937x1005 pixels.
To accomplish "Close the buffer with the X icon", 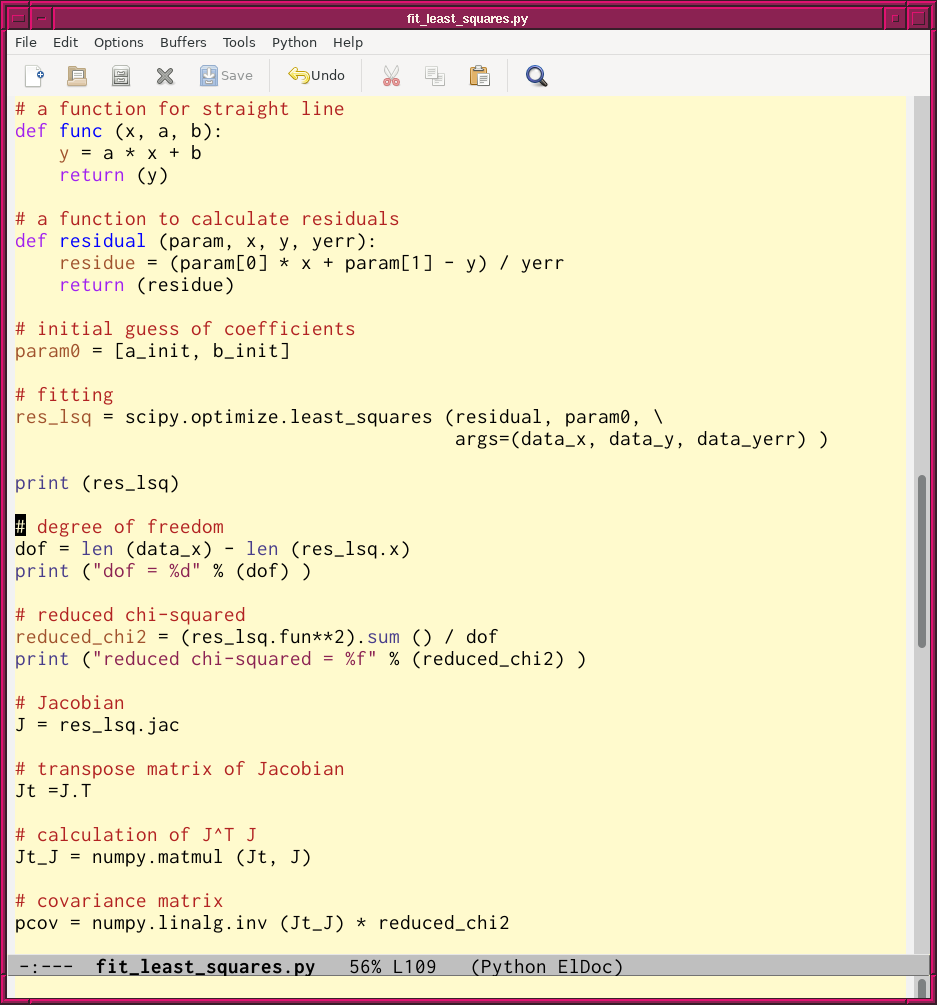I will pos(165,76).
